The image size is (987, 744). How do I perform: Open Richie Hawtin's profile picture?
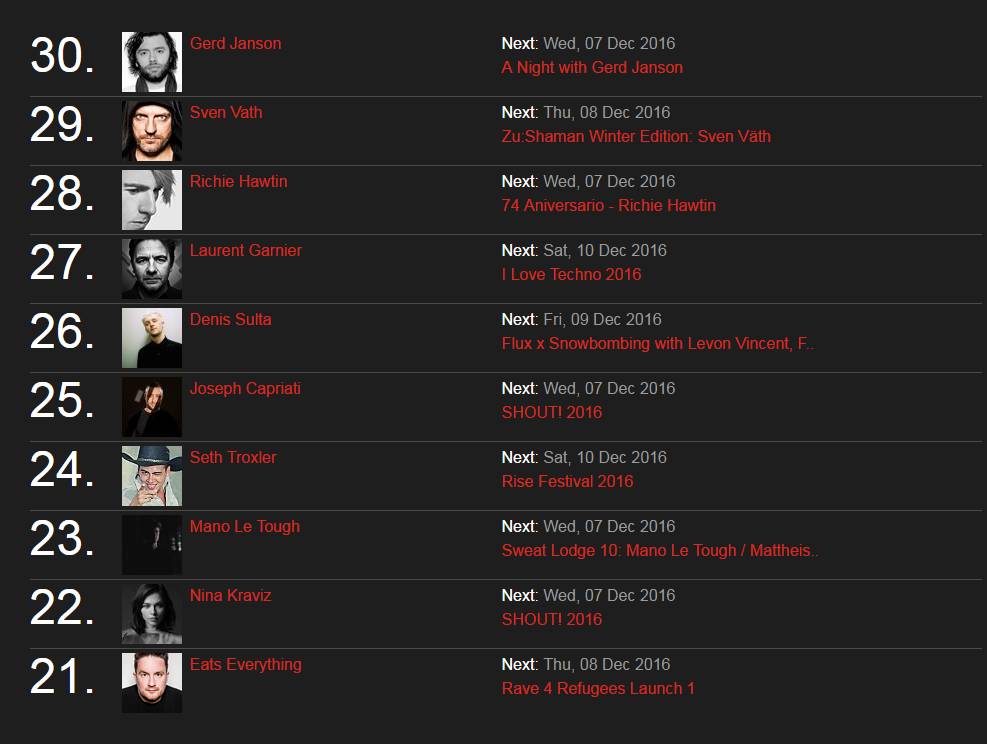[152, 200]
